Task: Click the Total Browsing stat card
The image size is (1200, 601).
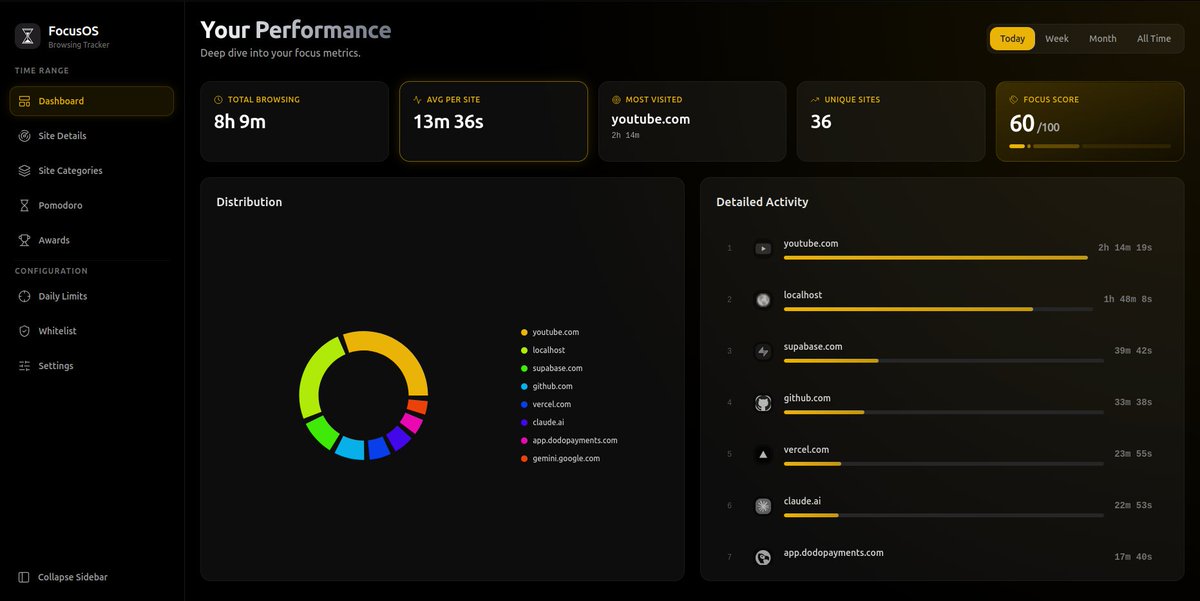Action: point(294,121)
